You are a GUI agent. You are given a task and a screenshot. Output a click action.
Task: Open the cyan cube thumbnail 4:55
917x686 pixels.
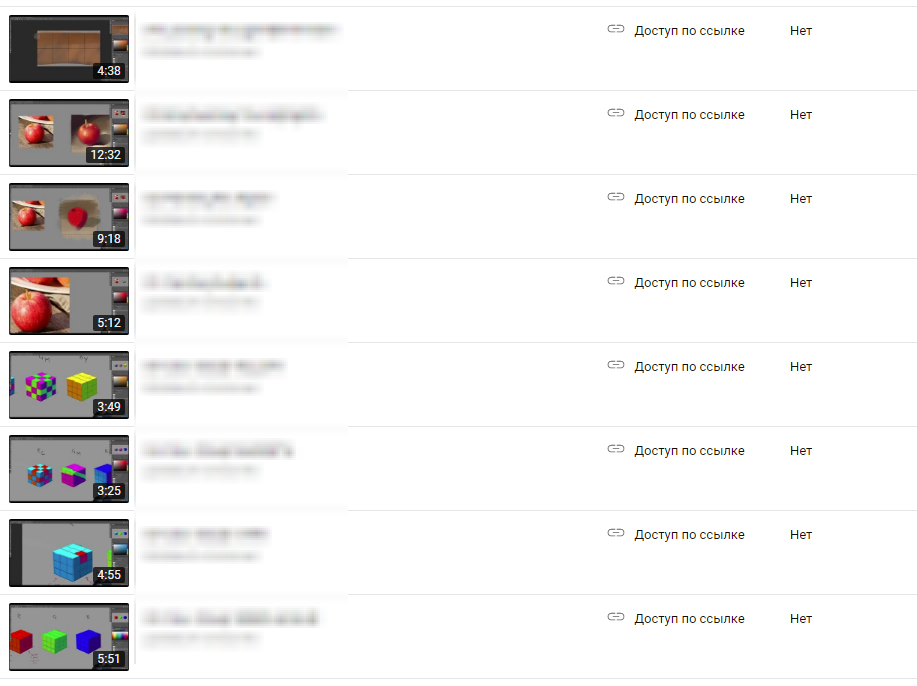[x=69, y=553]
